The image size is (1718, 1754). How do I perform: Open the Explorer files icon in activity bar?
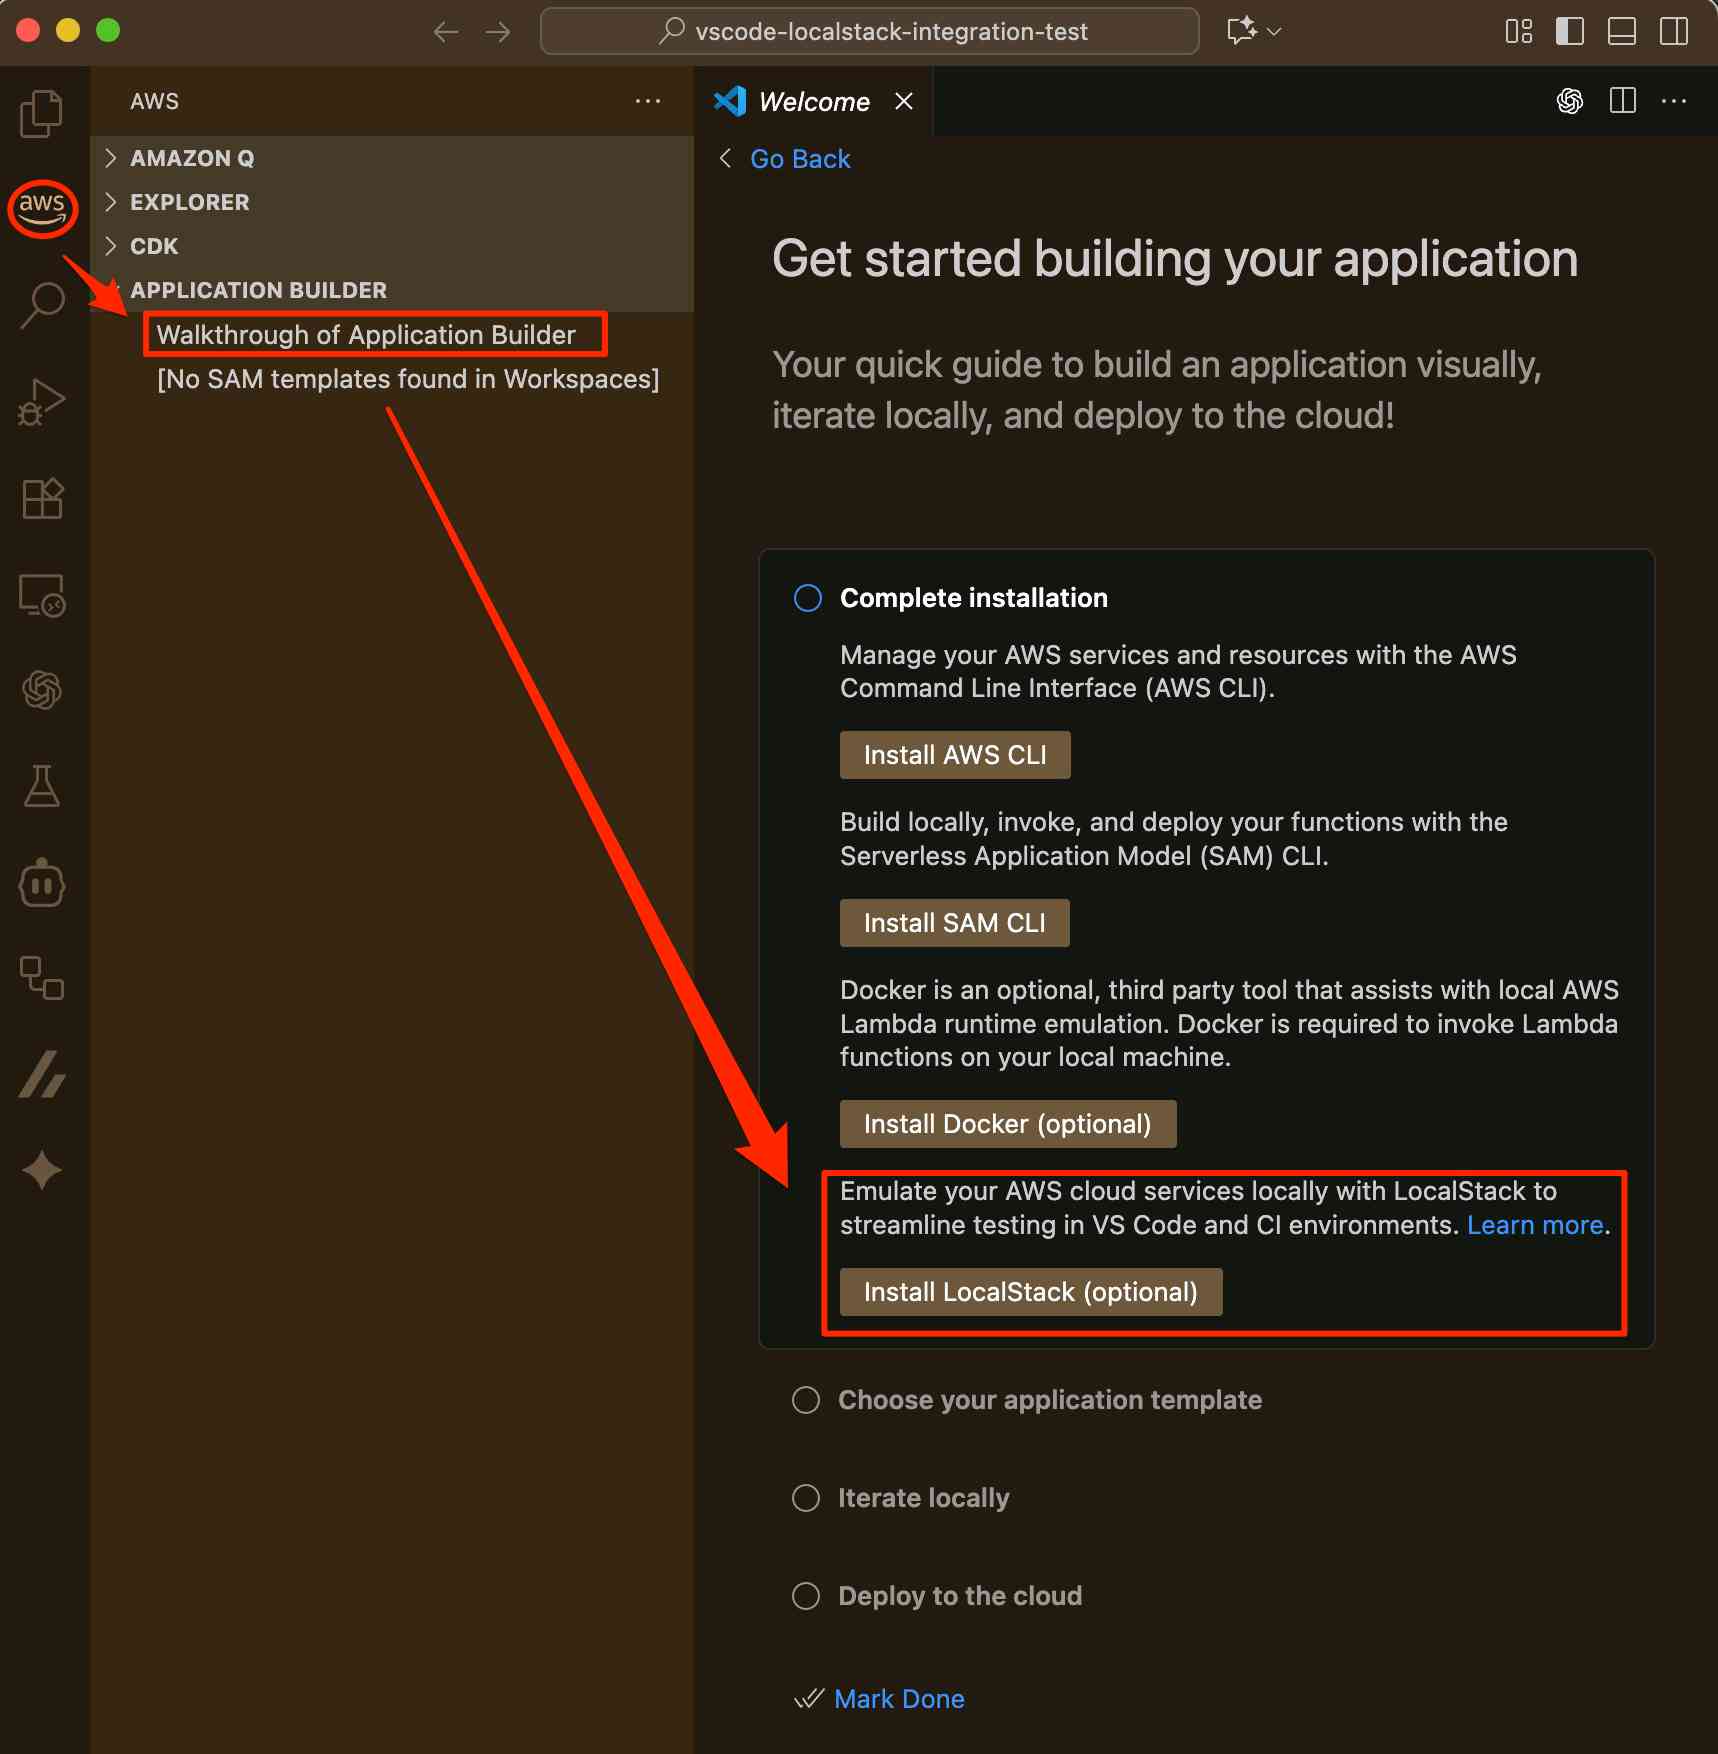[42, 113]
